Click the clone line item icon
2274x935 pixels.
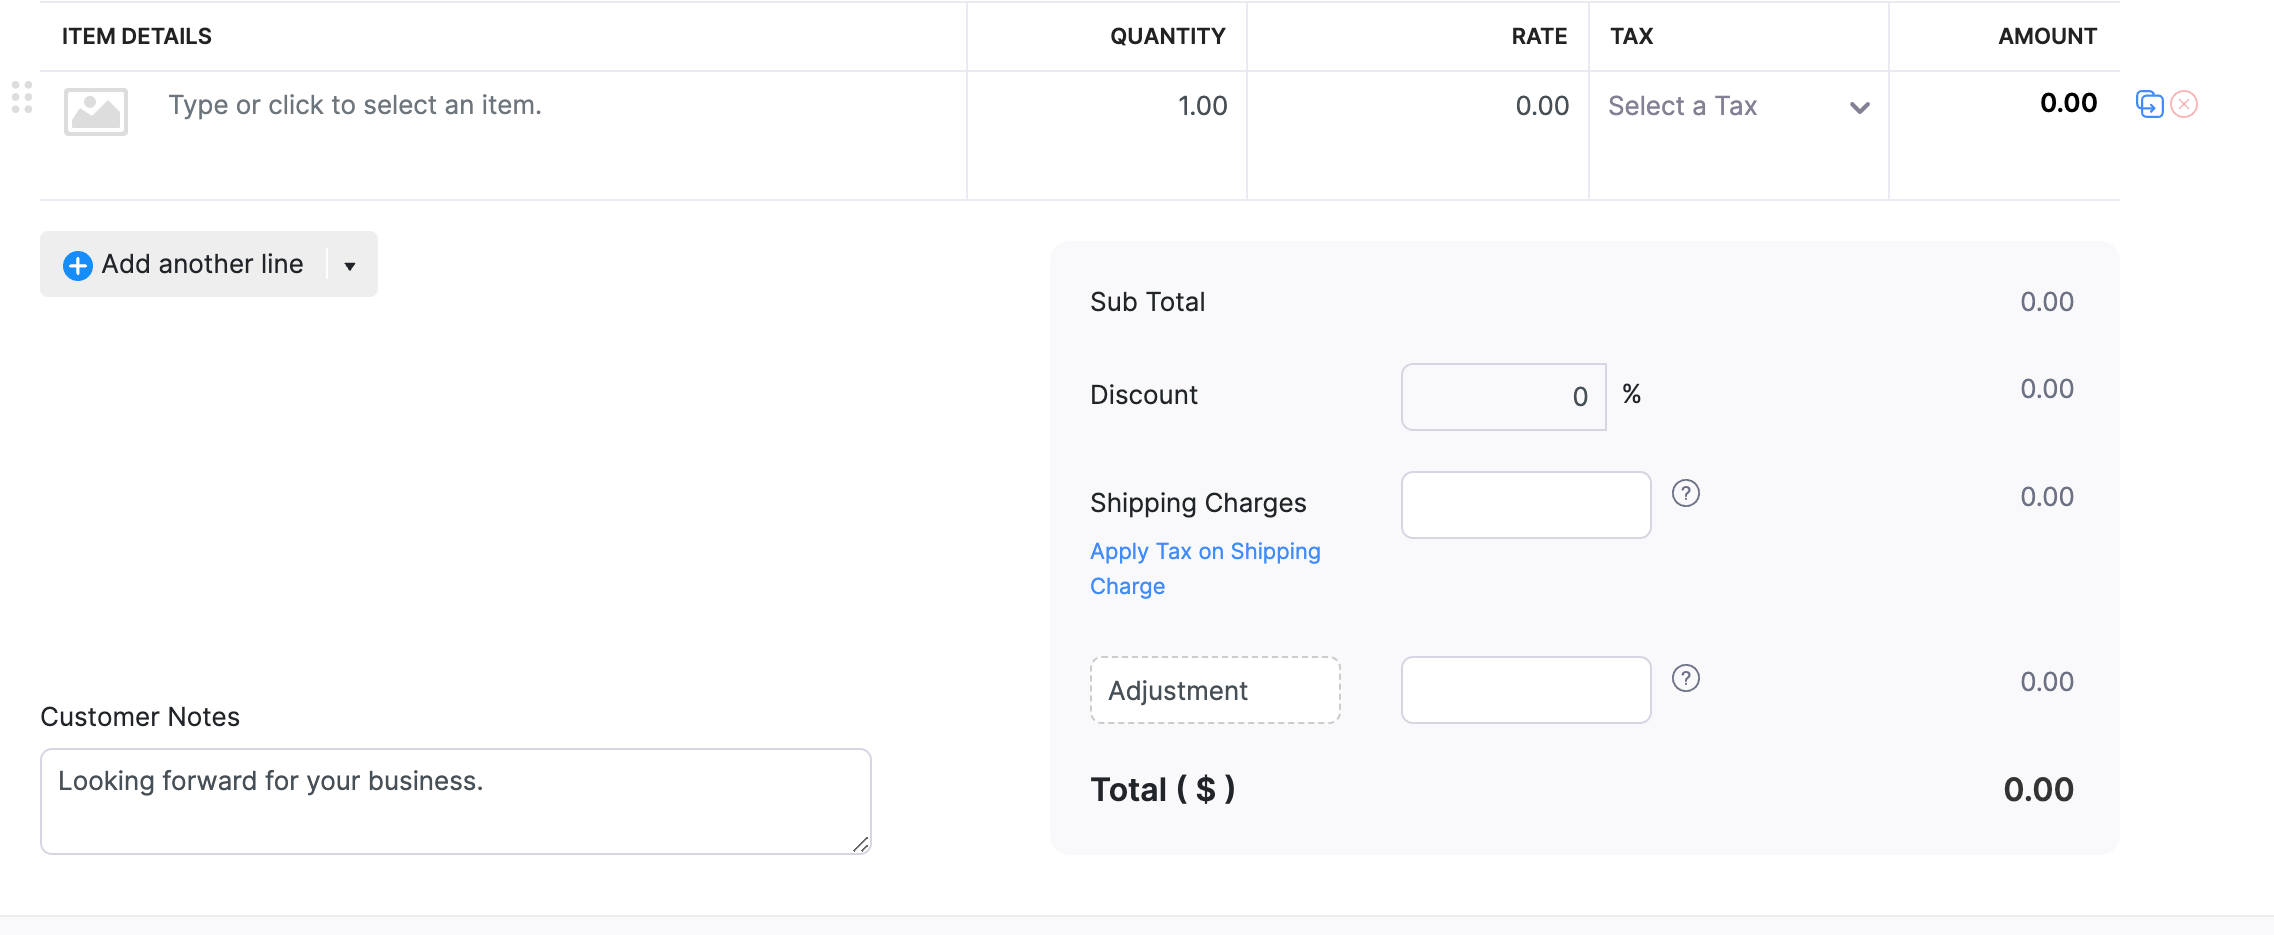[2149, 104]
